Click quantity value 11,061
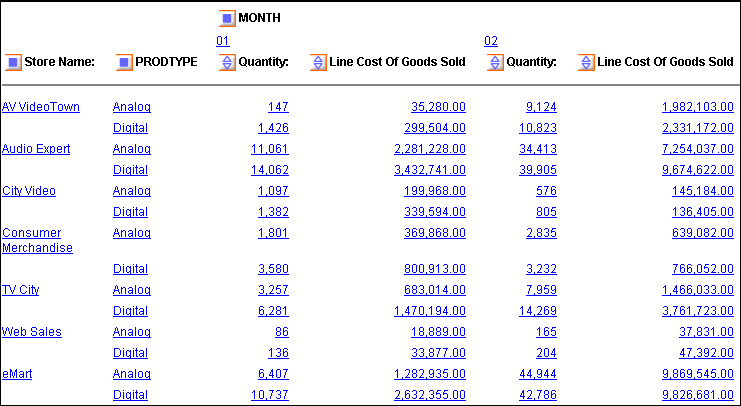This screenshot has height=406, width=741. (270, 149)
